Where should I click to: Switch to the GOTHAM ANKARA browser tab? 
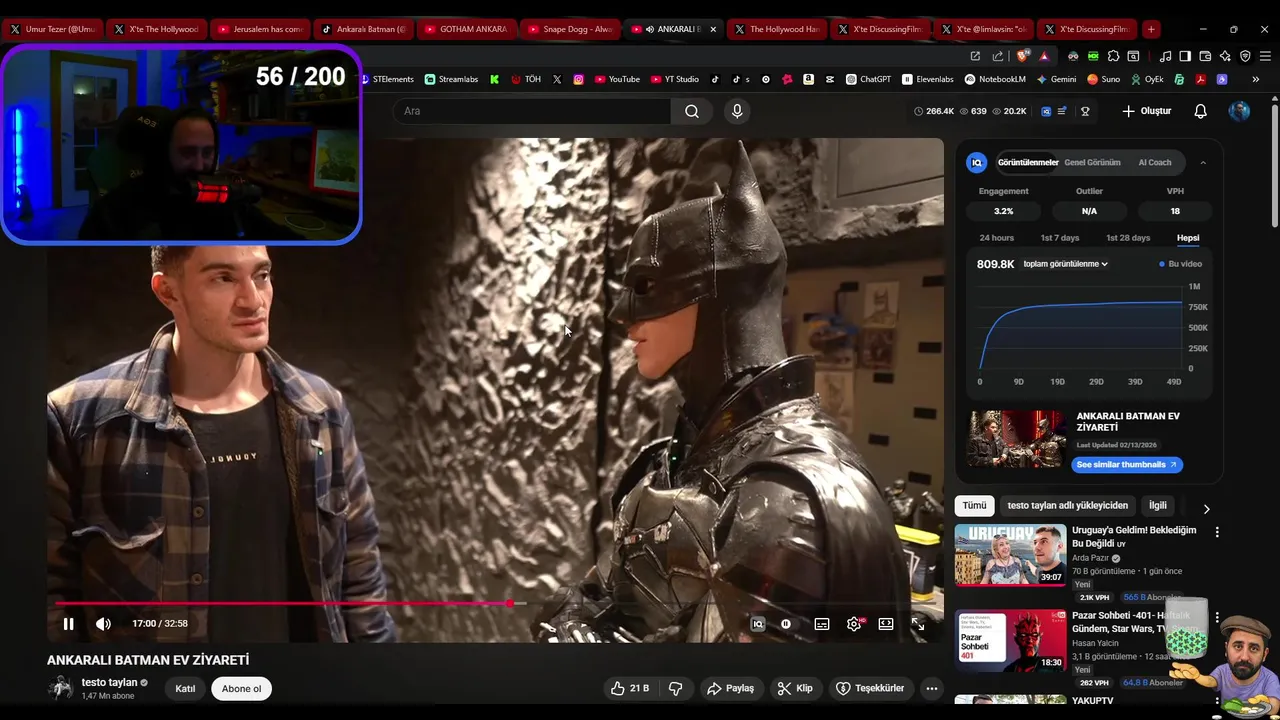pos(466,29)
